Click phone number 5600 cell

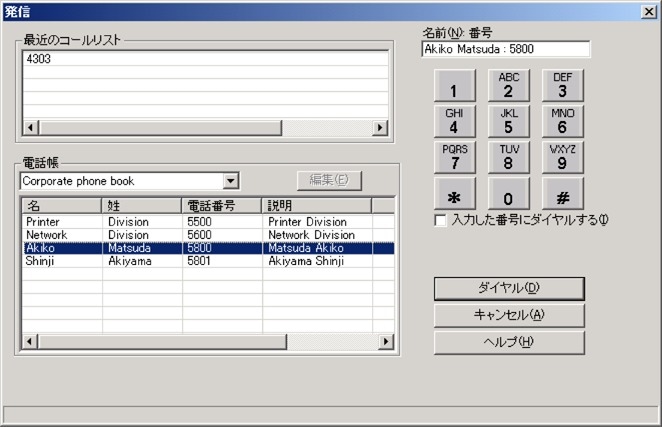pyautogui.click(x=199, y=235)
